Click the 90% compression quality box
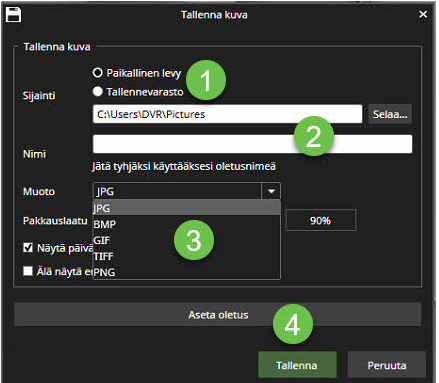 [321, 220]
